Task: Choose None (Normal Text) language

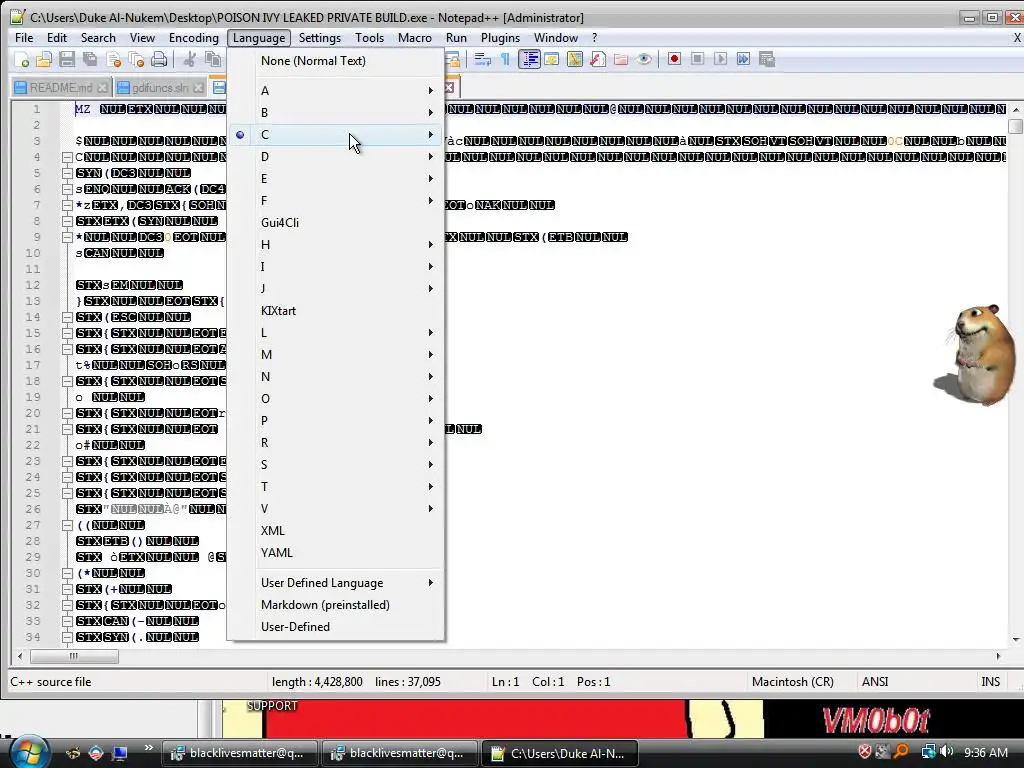Action: click(x=336, y=61)
